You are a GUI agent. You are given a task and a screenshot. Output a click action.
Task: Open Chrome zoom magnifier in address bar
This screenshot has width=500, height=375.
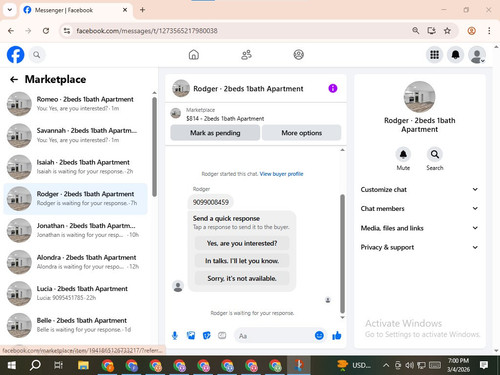415,31
